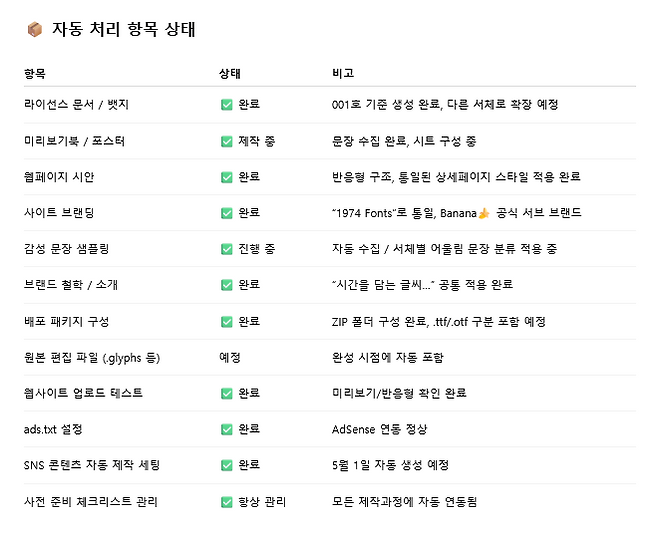Click the green check icon for 라이선스 문서 / 뱃지

pyautogui.click(x=226, y=105)
